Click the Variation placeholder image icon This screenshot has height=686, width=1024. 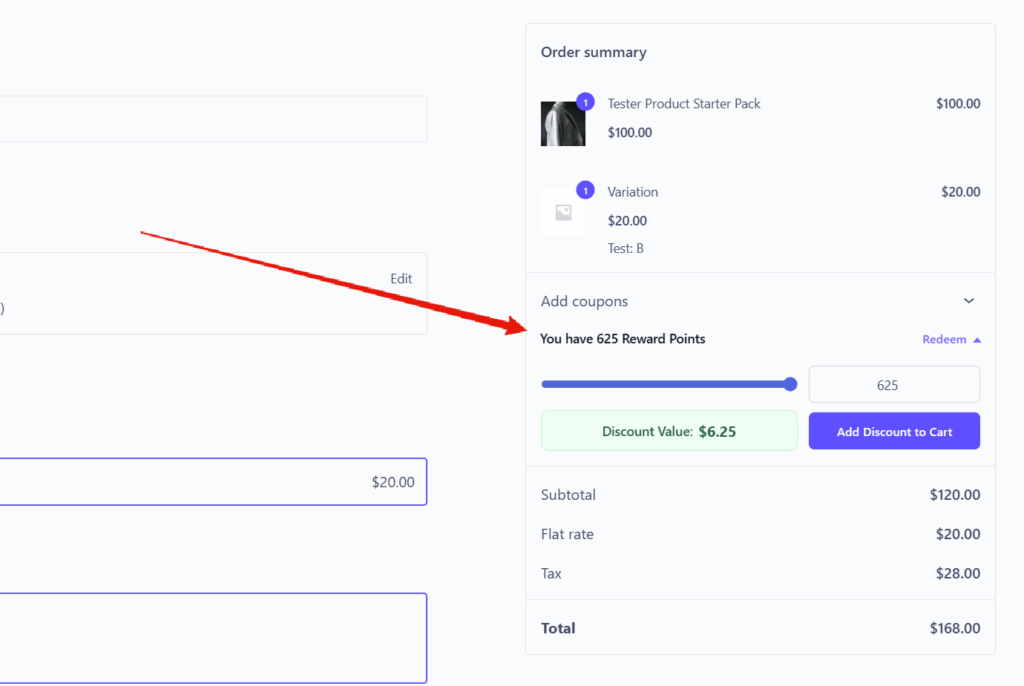click(563, 212)
